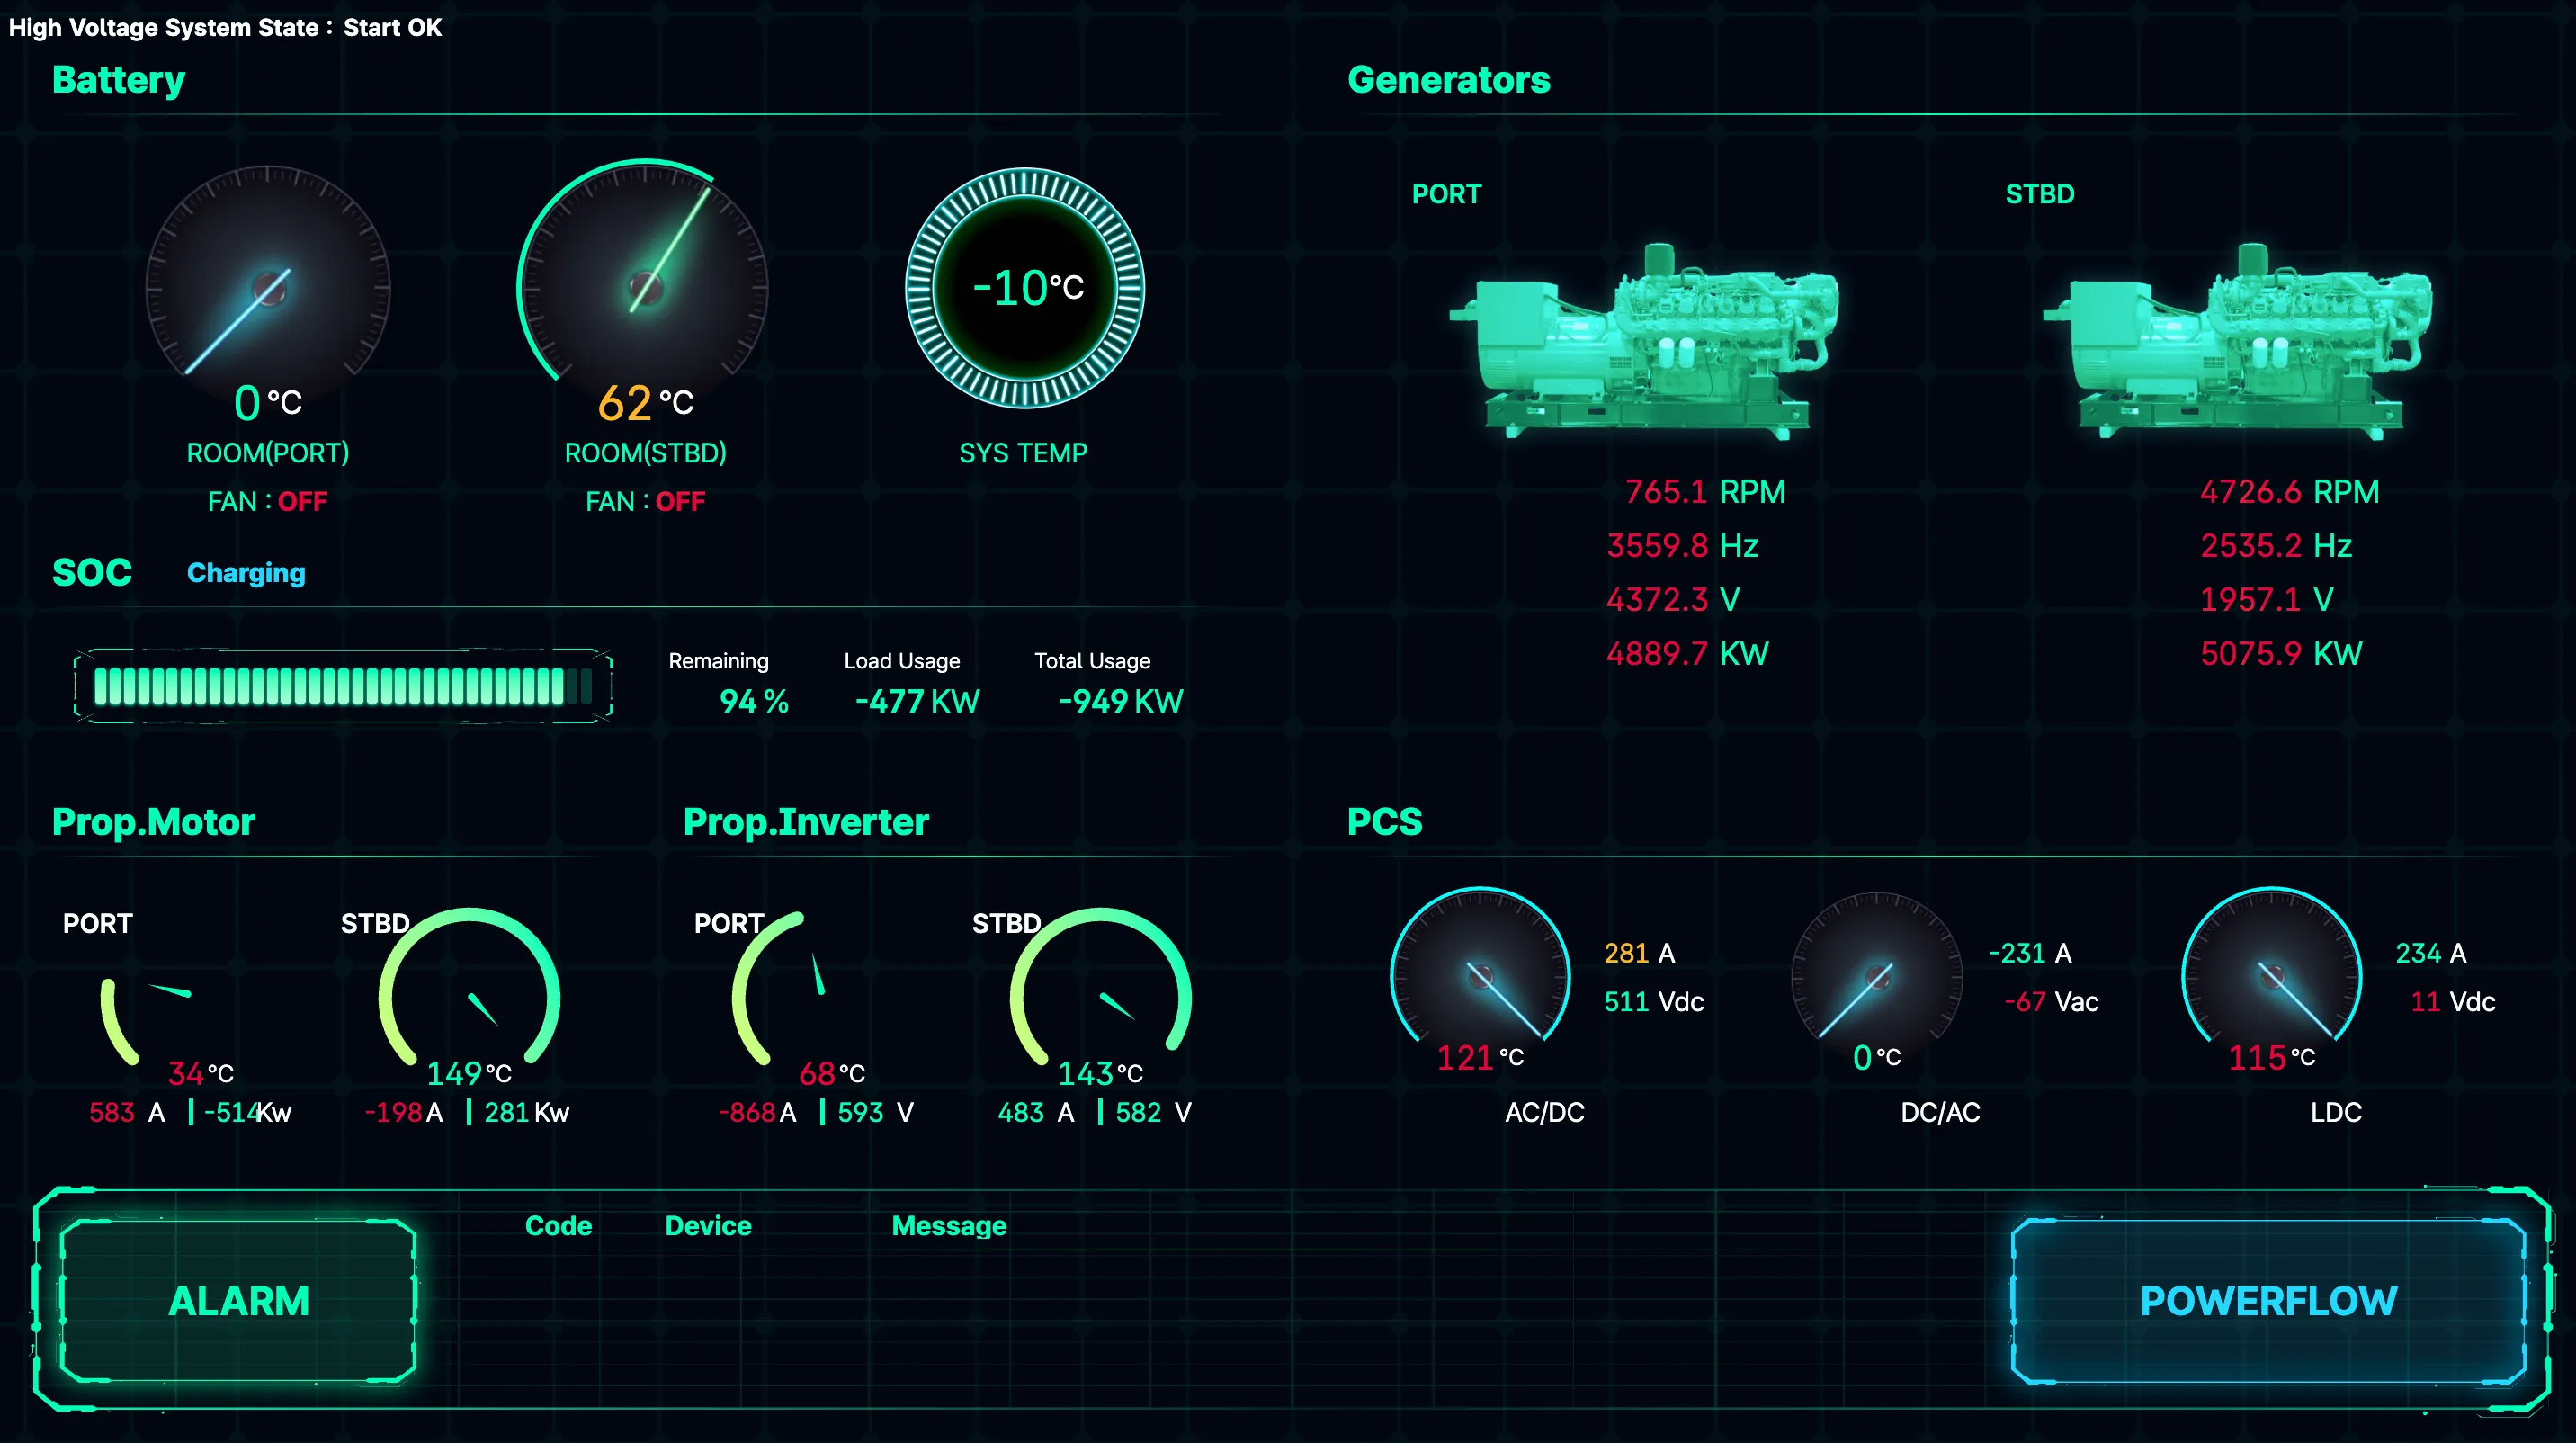Click the SYS TEMP circular indicator
The width and height of the screenshot is (2576, 1443).
(1024, 288)
